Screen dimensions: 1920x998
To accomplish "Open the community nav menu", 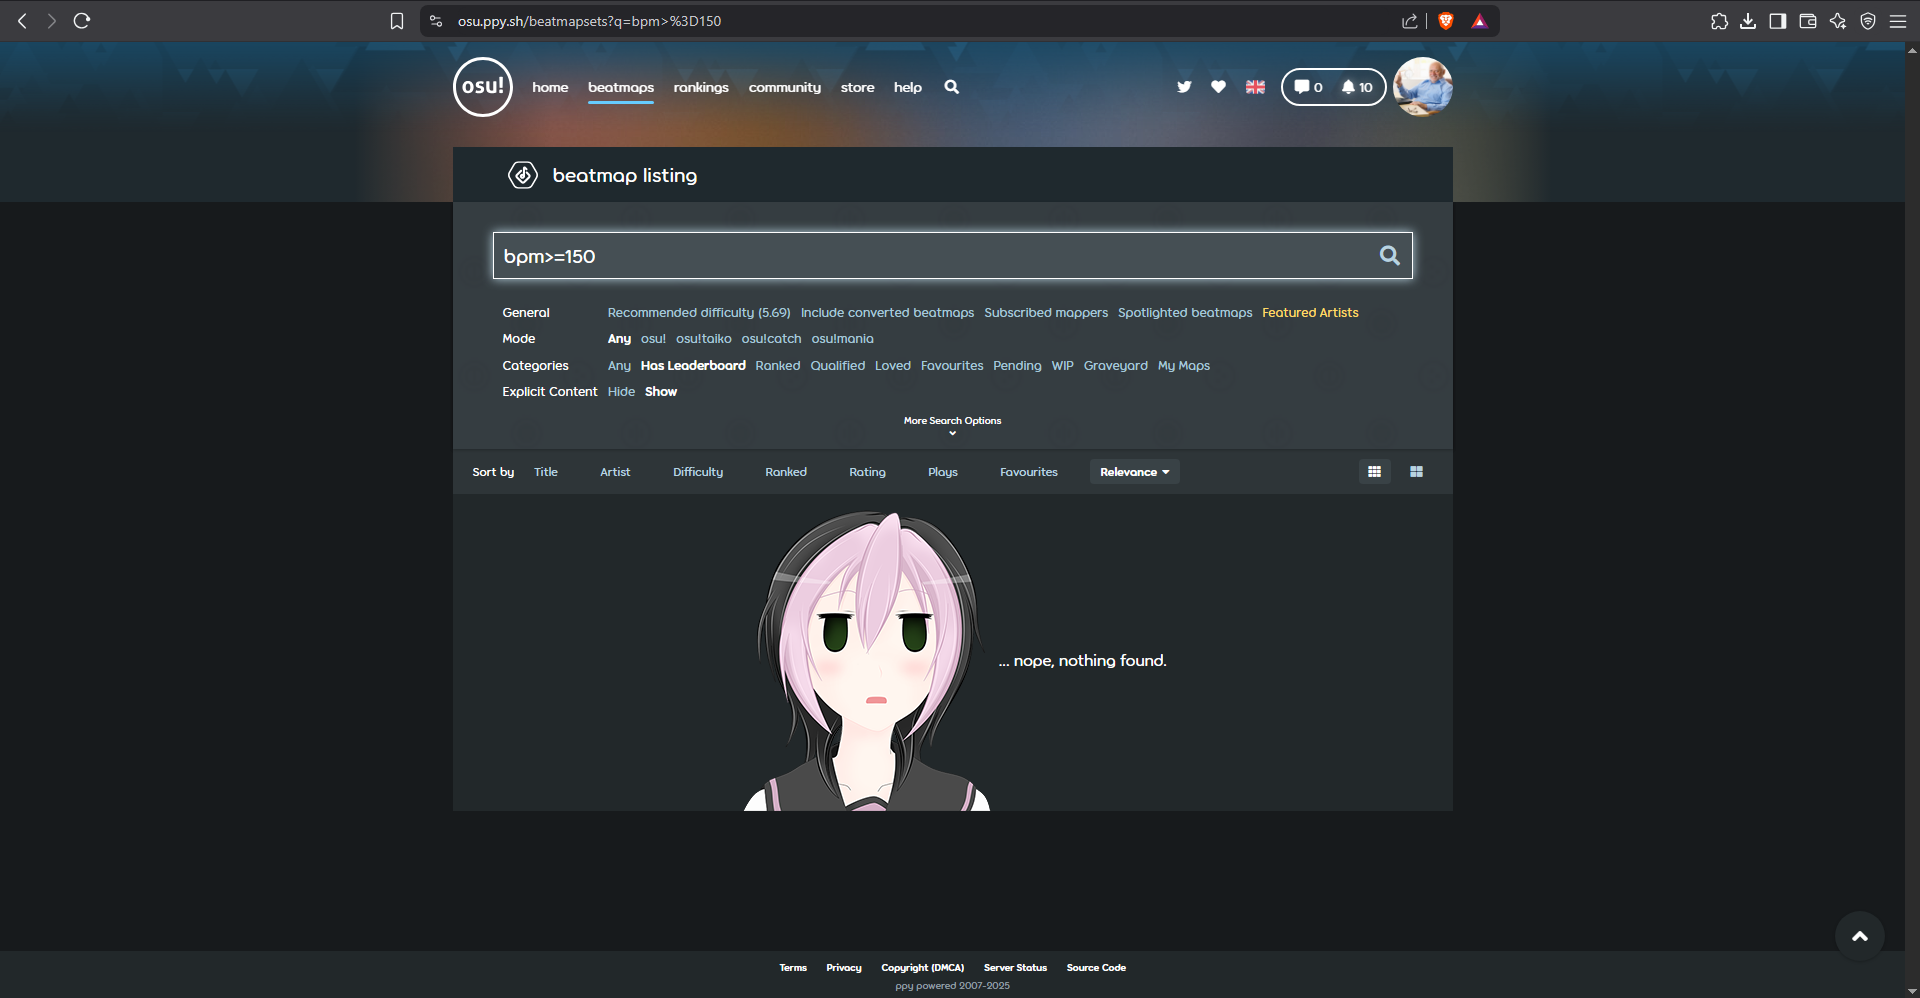I will tap(785, 88).
